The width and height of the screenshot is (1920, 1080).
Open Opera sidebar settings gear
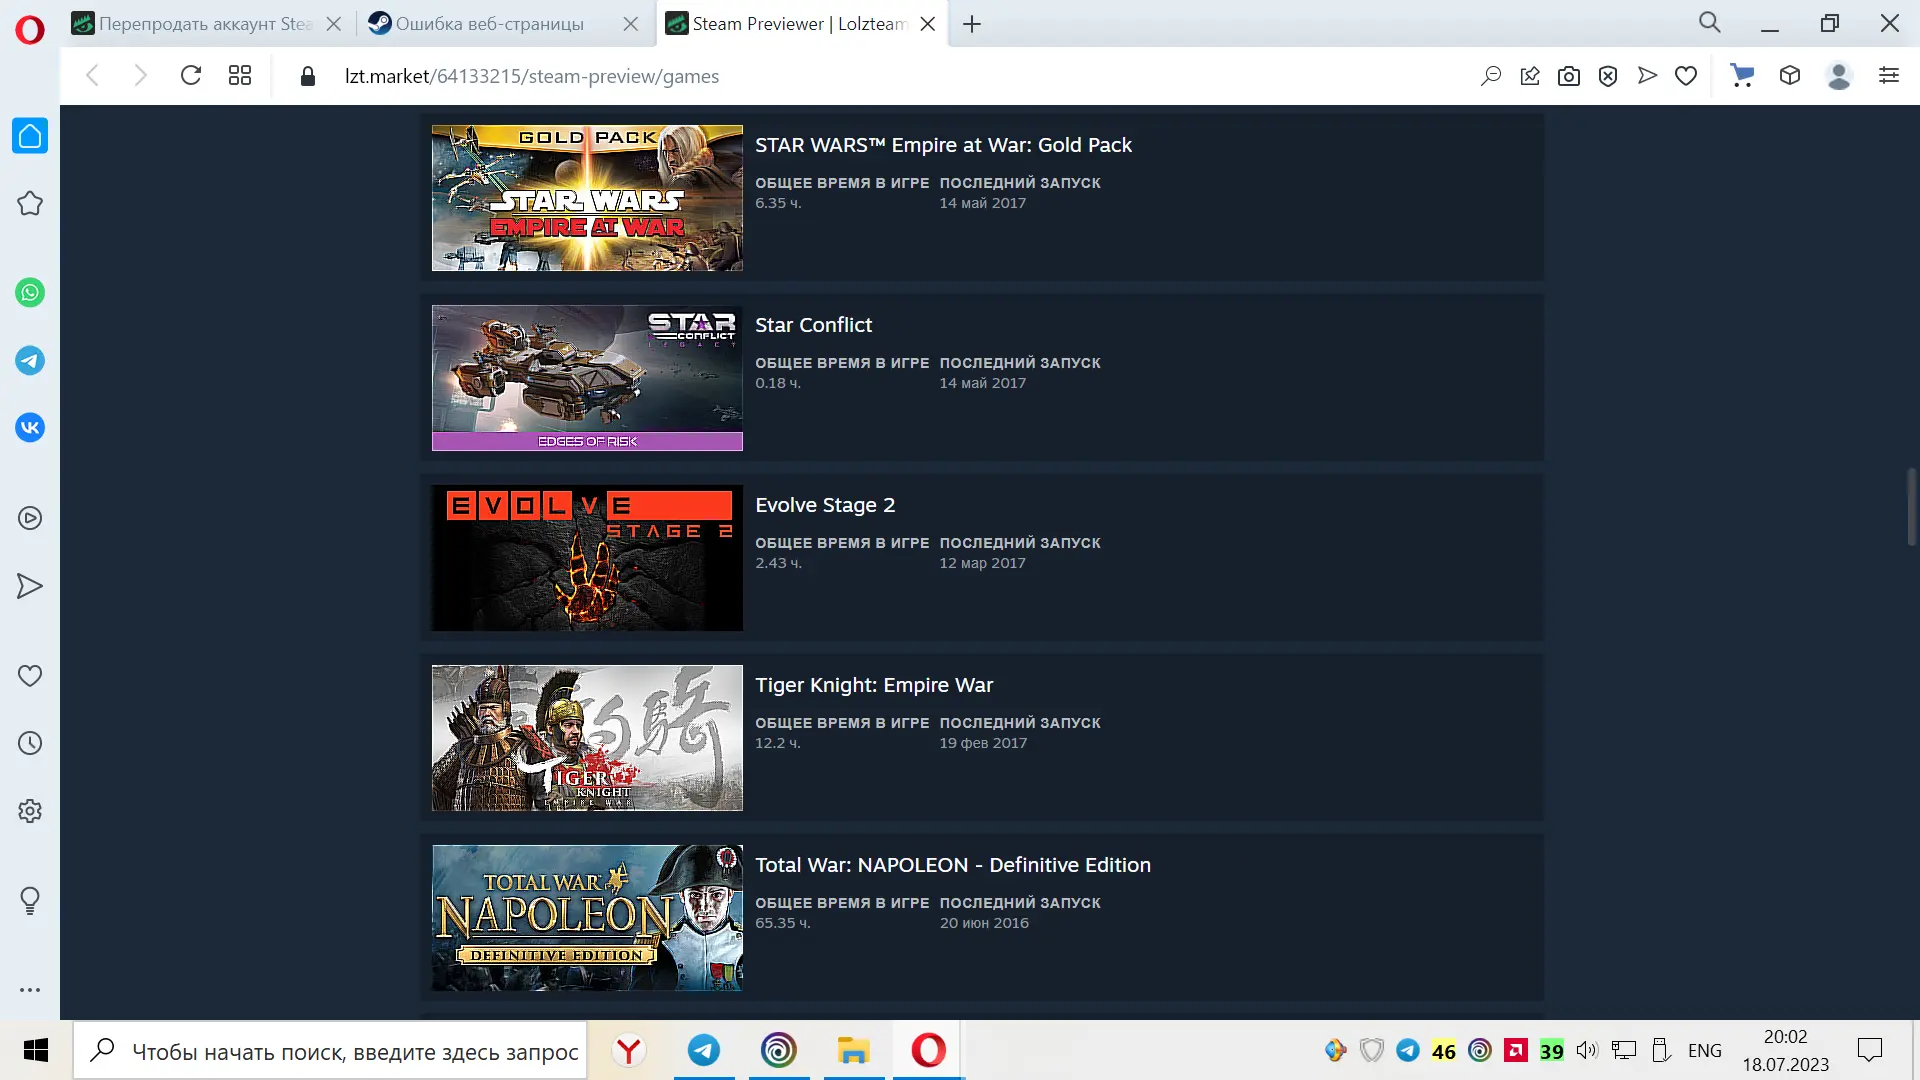click(x=30, y=811)
